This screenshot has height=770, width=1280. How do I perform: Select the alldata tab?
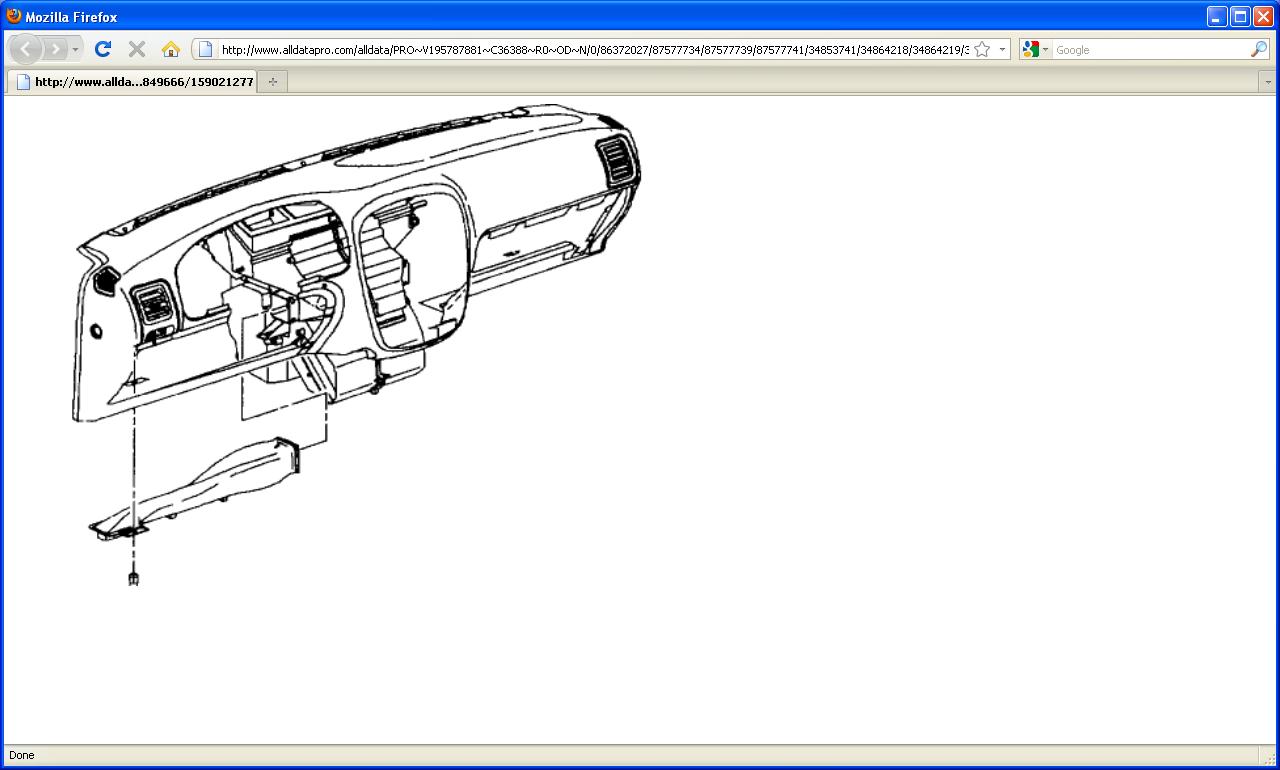[x=135, y=82]
